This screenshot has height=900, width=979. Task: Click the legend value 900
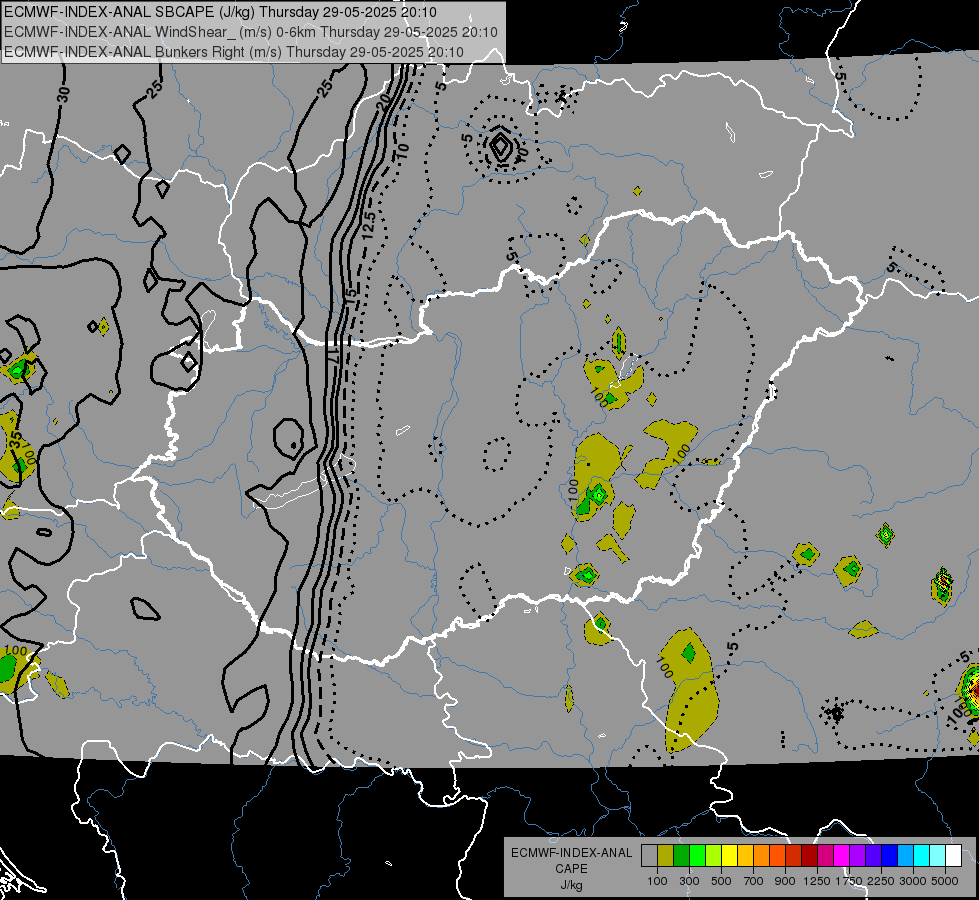click(x=785, y=881)
